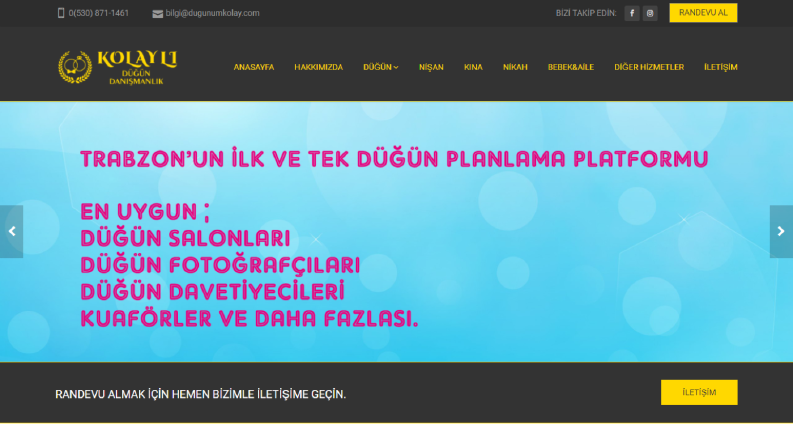793x446 pixels.
Task: Open BEBEK&AİLE menu item
Action: tap(571, 67)
